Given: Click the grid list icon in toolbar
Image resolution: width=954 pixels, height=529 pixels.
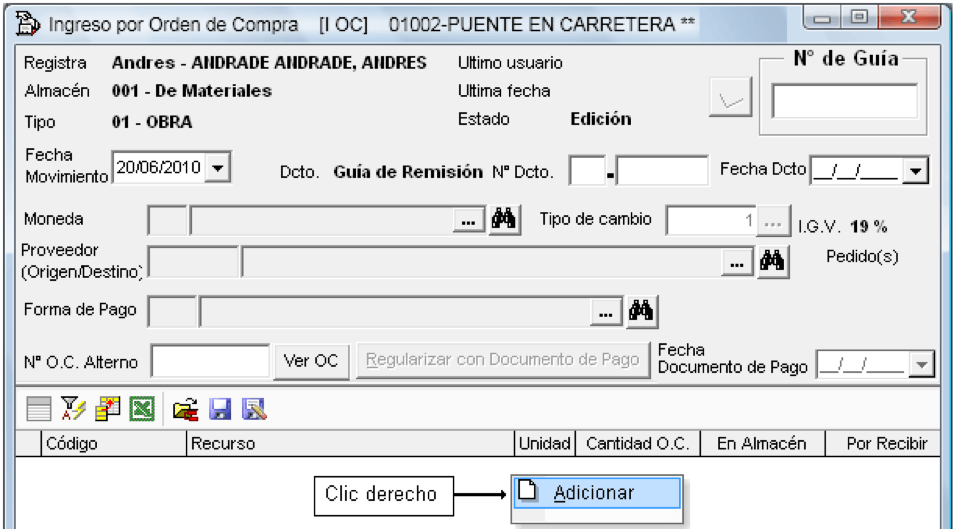Looking at the screenshot, I should point(38,409).
